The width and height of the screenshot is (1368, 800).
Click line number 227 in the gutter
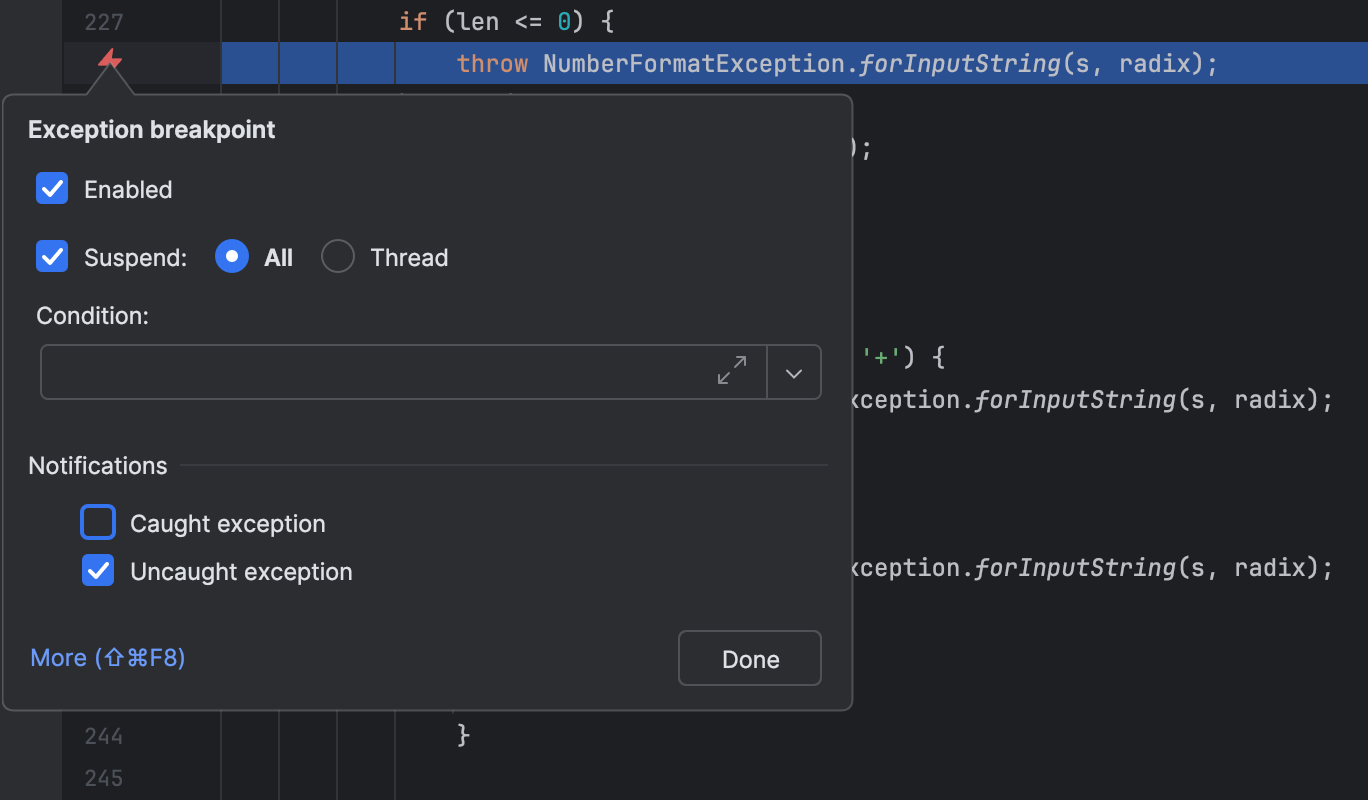pos(104,22)
